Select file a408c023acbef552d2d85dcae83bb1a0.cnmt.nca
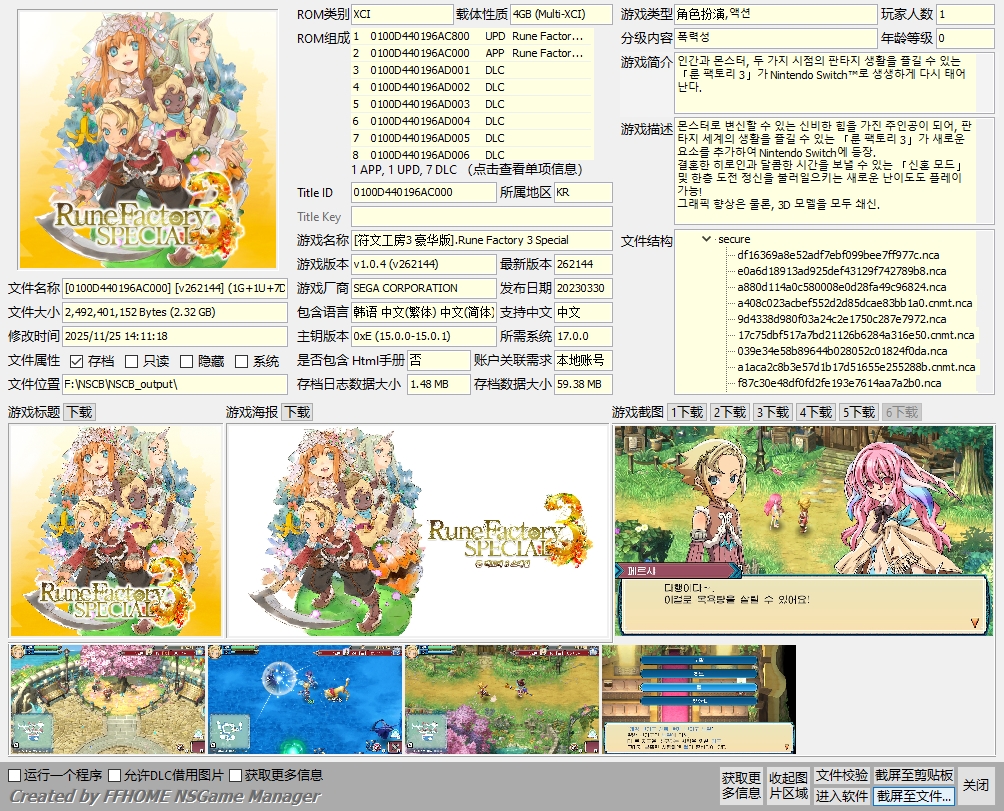Screen dimensions: 1004x811 click(x=854, y=303)
